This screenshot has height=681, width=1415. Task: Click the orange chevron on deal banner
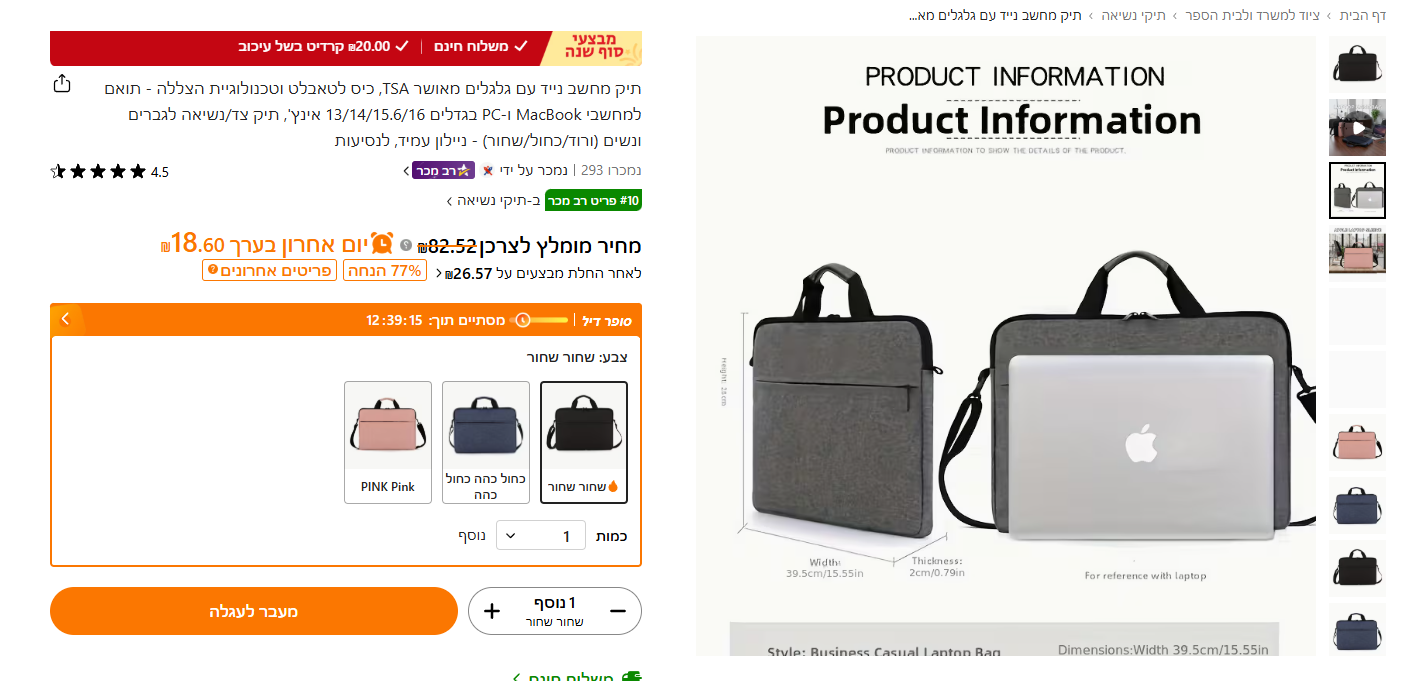coord(66,319)
